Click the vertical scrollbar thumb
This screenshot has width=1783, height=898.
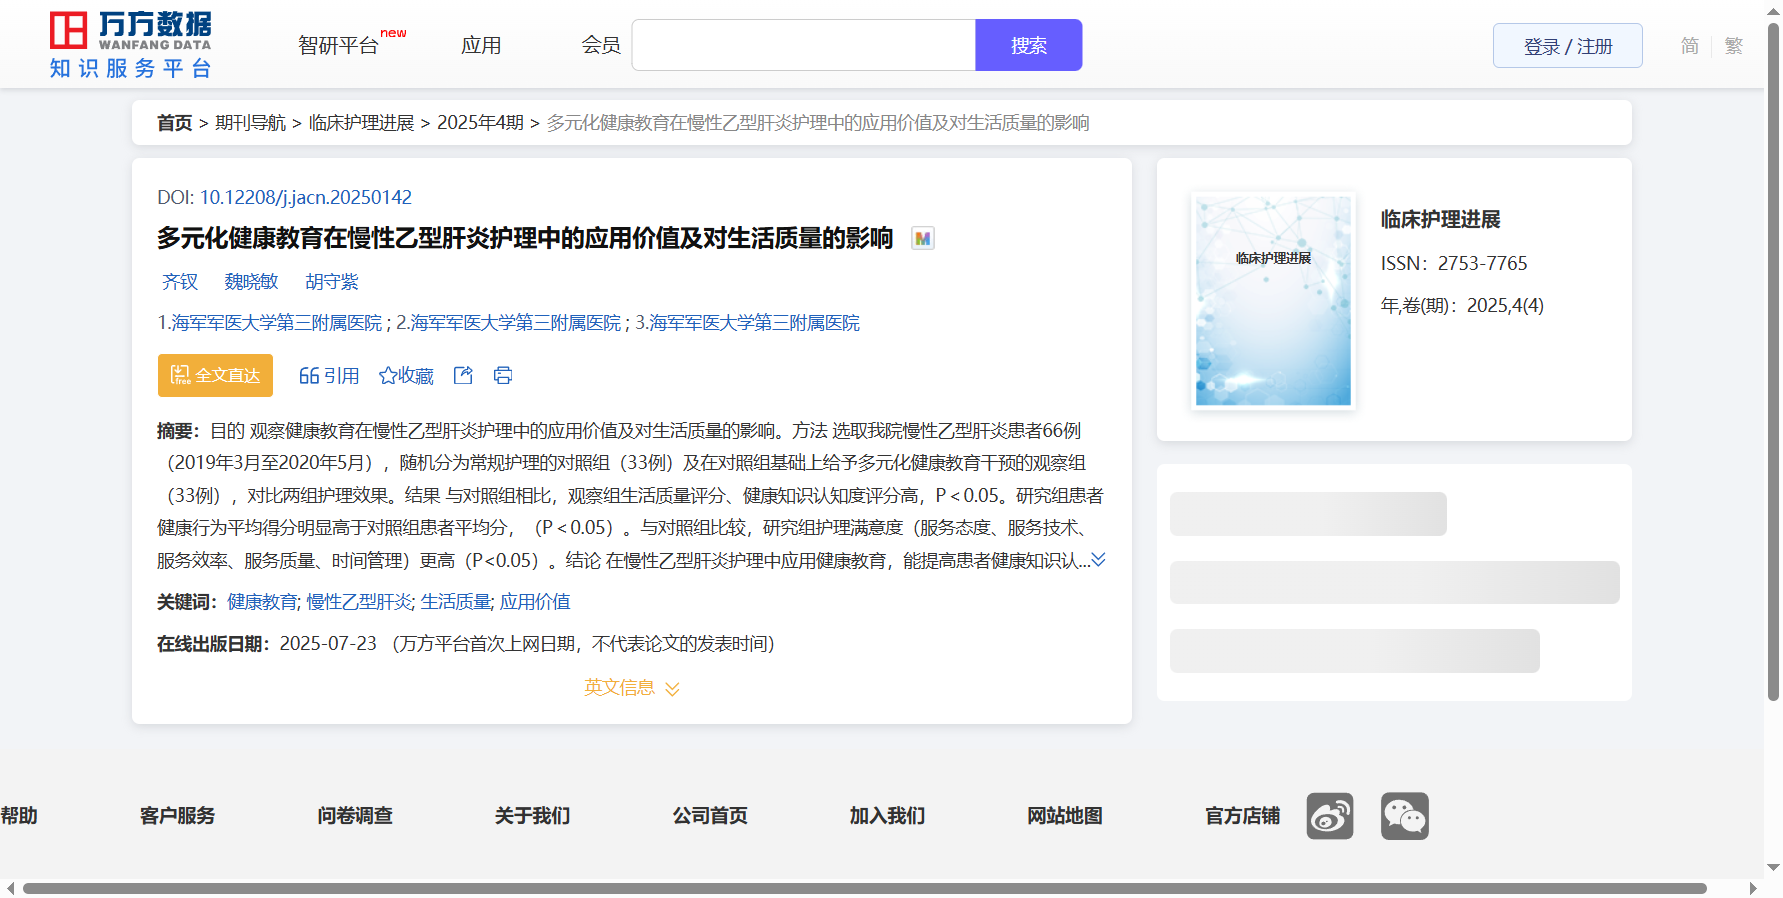tap(1773, 360)
